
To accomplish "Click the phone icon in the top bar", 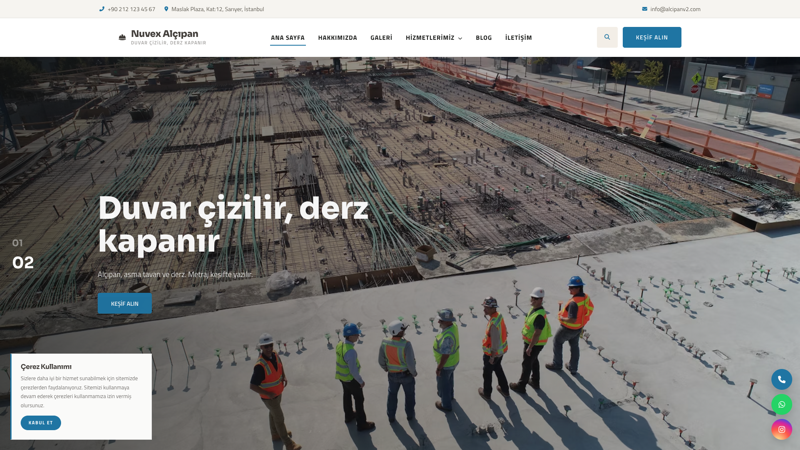I will (102, 9).
